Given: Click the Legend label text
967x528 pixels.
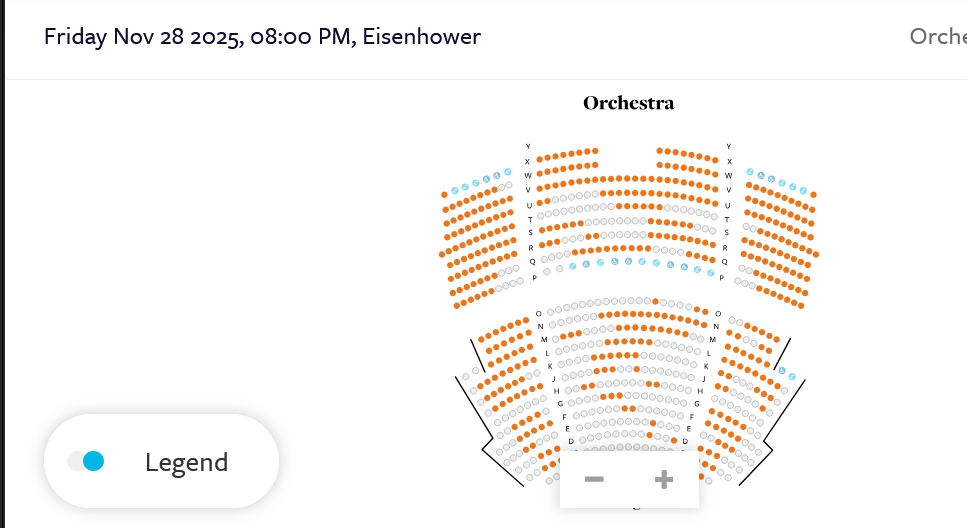Looking at the screenshot, I should pos(186,462).
